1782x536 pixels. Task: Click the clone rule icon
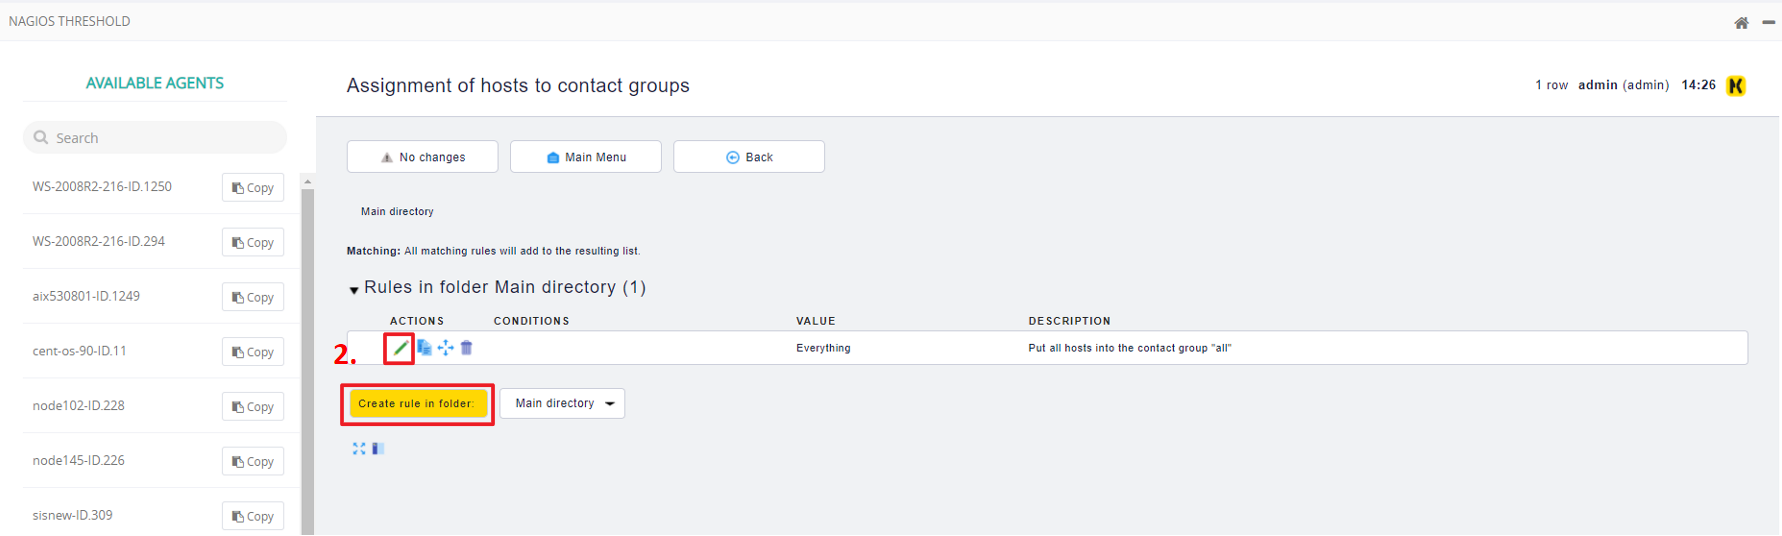[424, 348]
